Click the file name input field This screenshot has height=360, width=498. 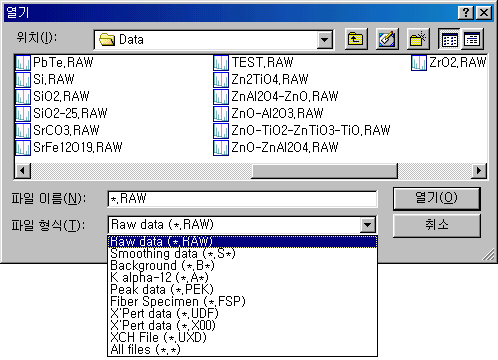coord(242,199)
